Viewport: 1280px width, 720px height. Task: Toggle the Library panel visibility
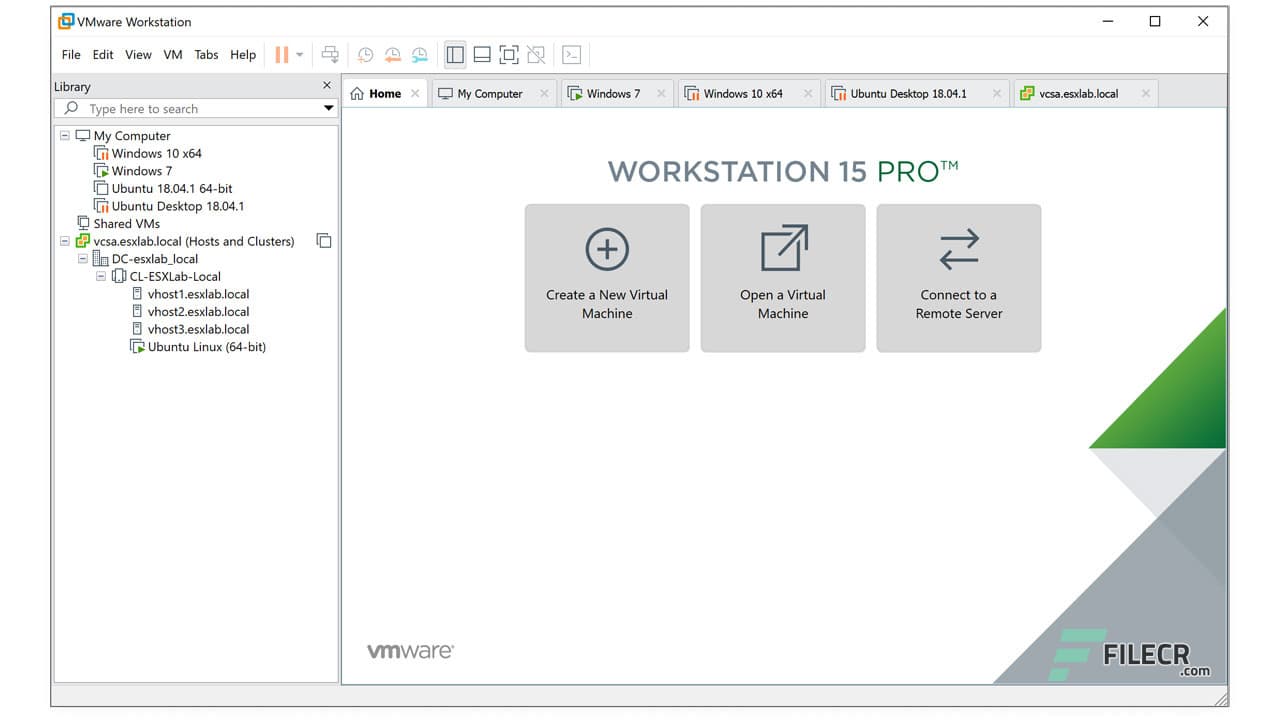455,54
